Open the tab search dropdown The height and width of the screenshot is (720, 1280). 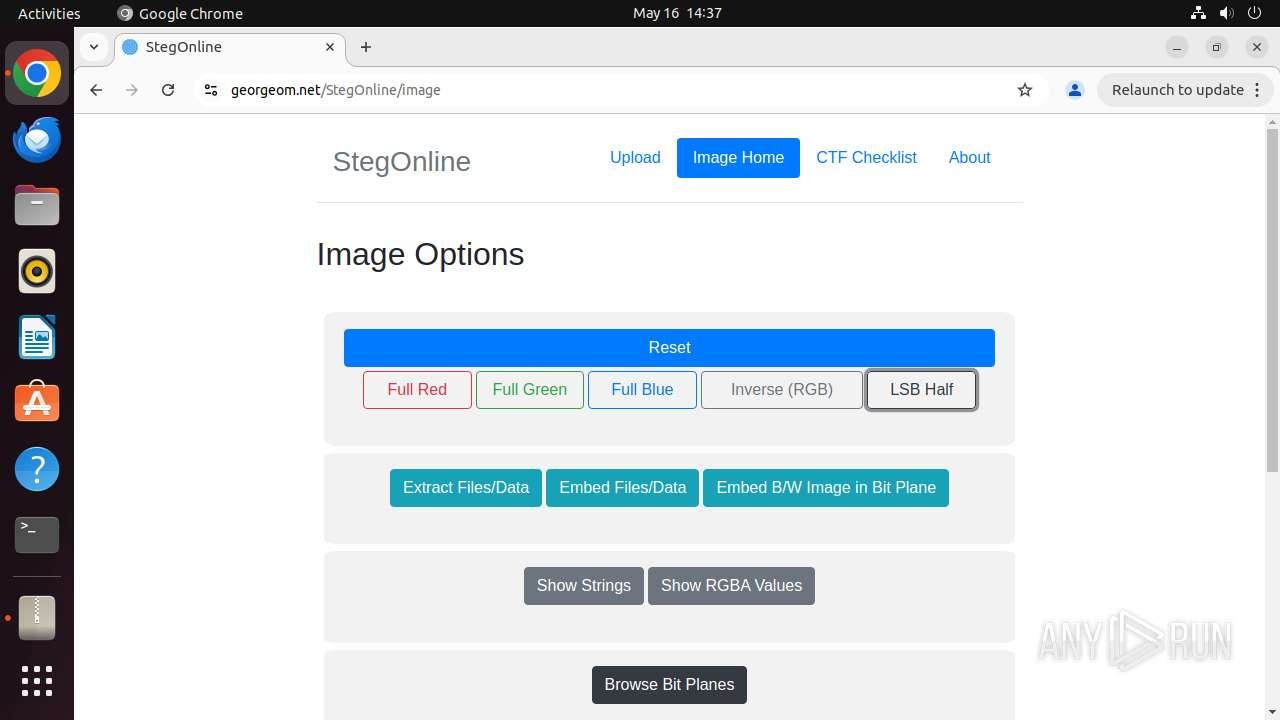[x=93, y=47]
